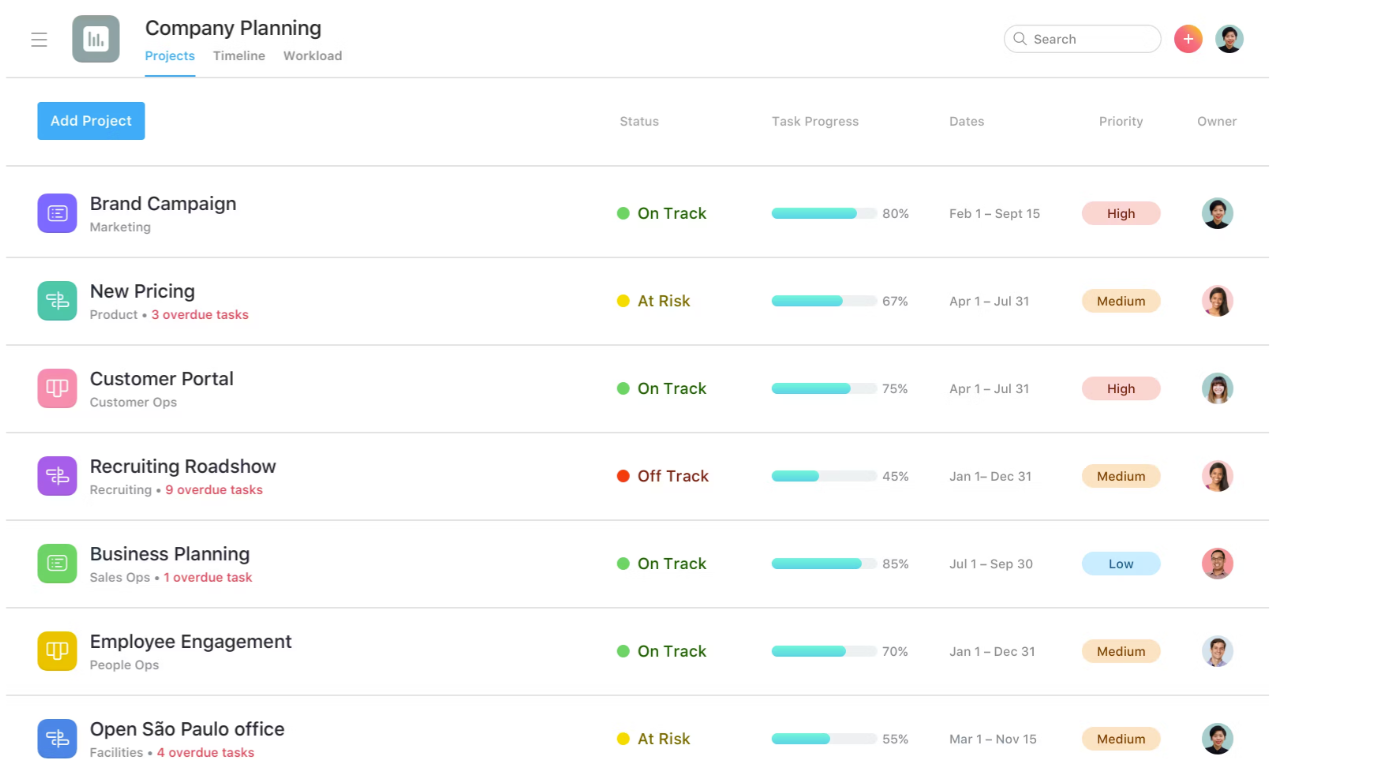This screenshot has width=1382, height=778.
Task: Open the Workload tab
Action: point(312,56)
